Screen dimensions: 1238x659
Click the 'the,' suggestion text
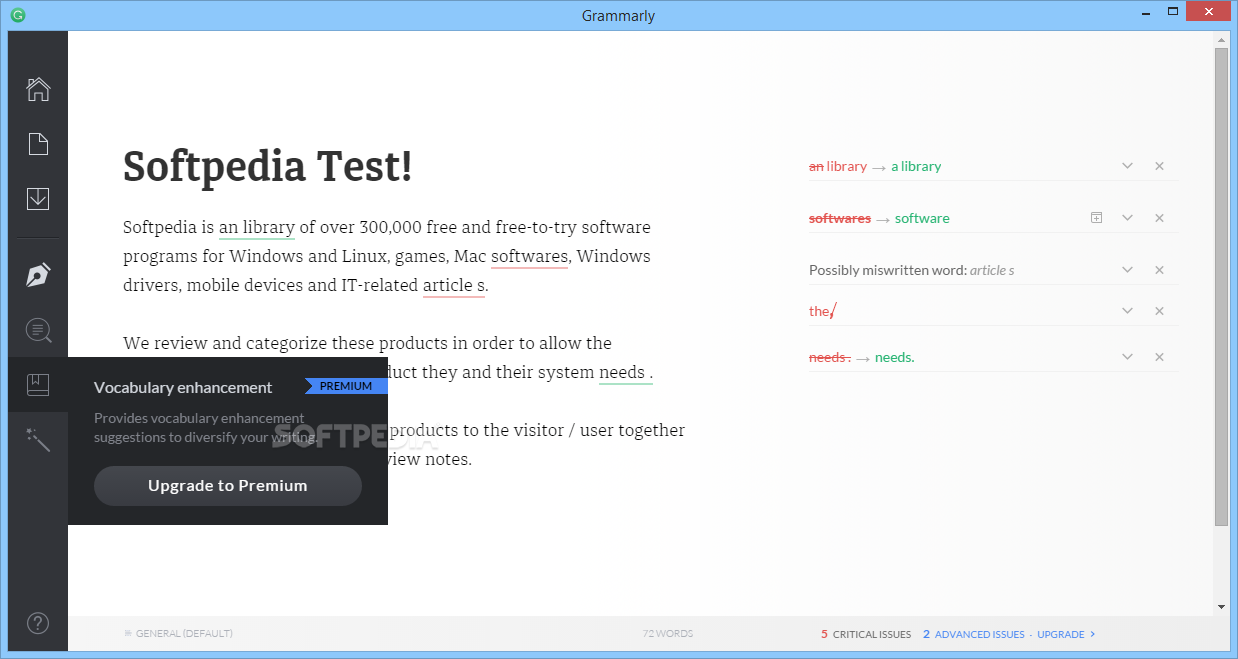[x=822, y=311]
